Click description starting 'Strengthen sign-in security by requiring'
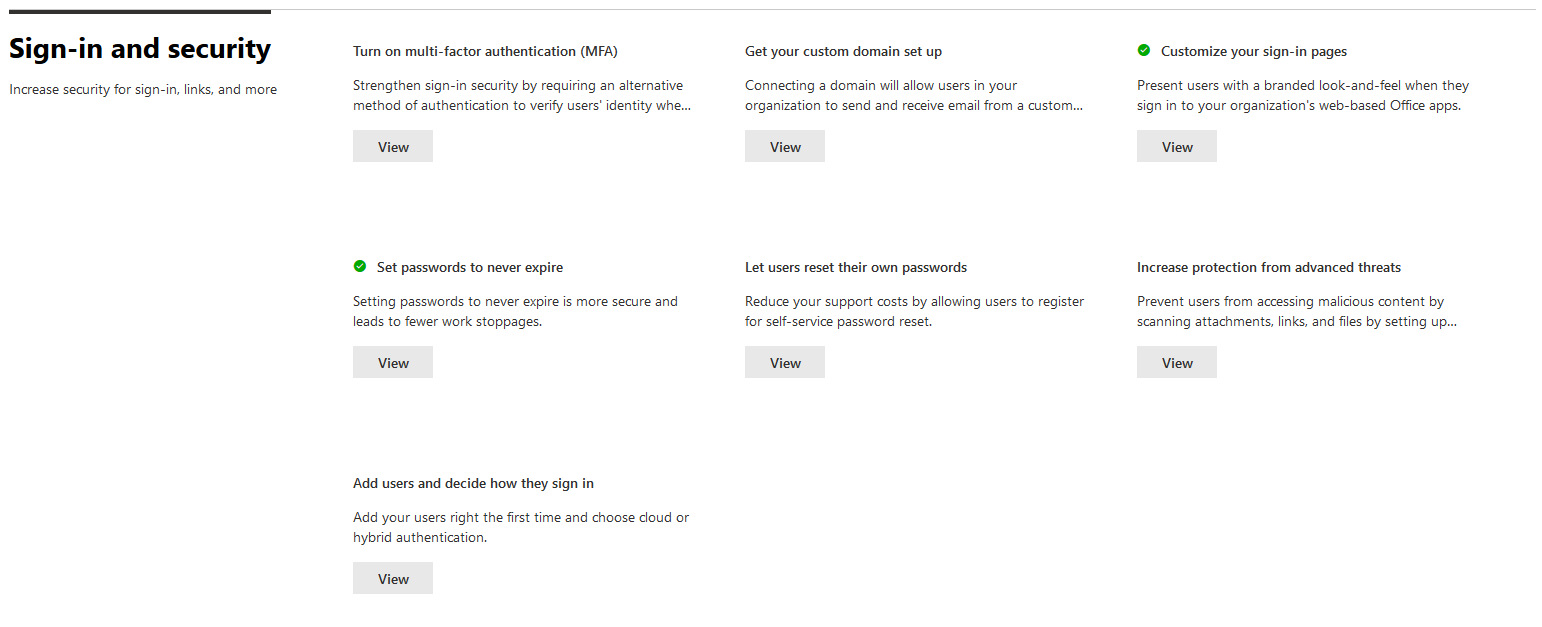Image resolution: width=1542 pixels, height=627 pixels. pyautogui.click(x=522, y=95)
